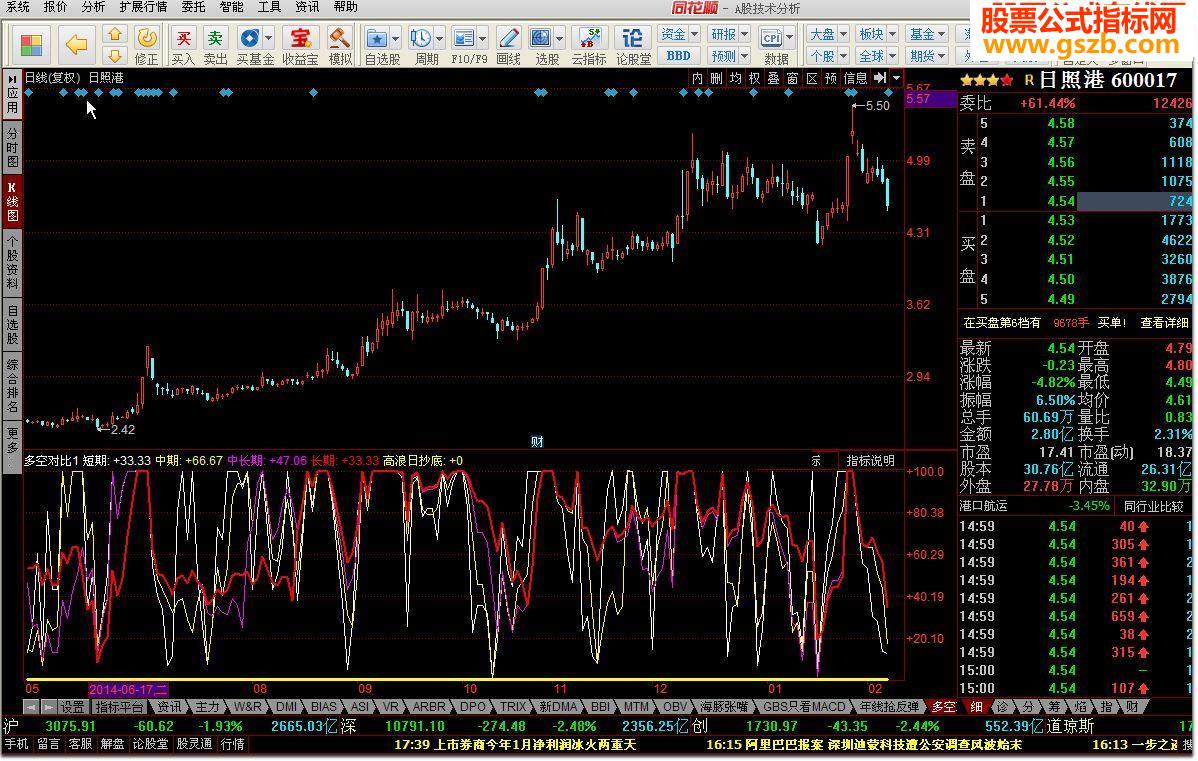The height and width of the screenshot is (761, 1198).
Task: Open the chart options dropdown arrow
Action: [x=896, y=78]
